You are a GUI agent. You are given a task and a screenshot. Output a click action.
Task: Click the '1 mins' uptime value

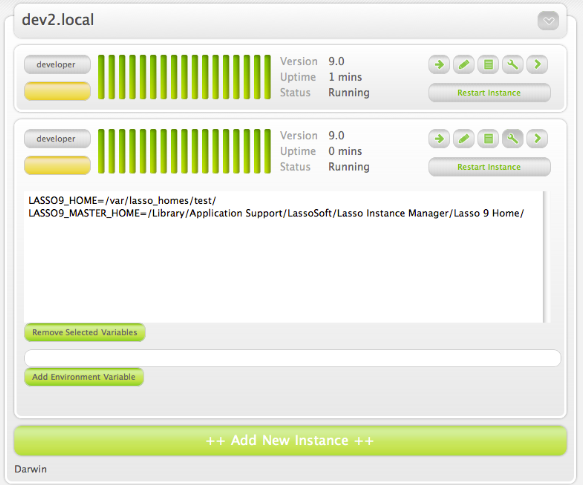click(x=345, y=77)
